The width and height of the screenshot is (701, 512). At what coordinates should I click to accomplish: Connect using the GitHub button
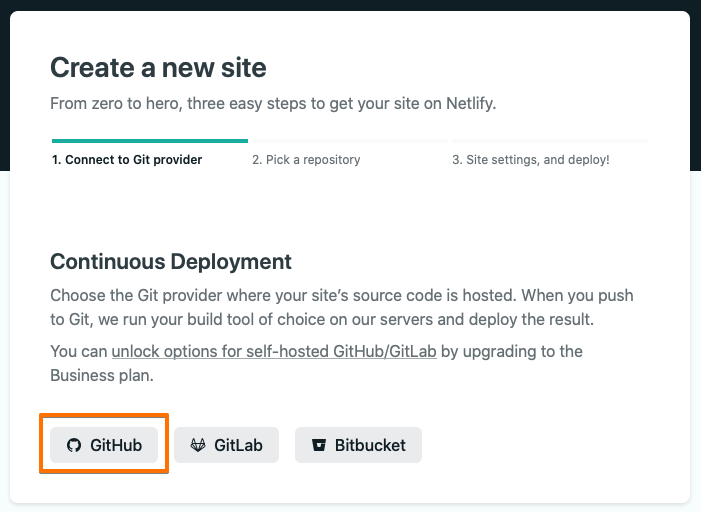tap(104, 445)
